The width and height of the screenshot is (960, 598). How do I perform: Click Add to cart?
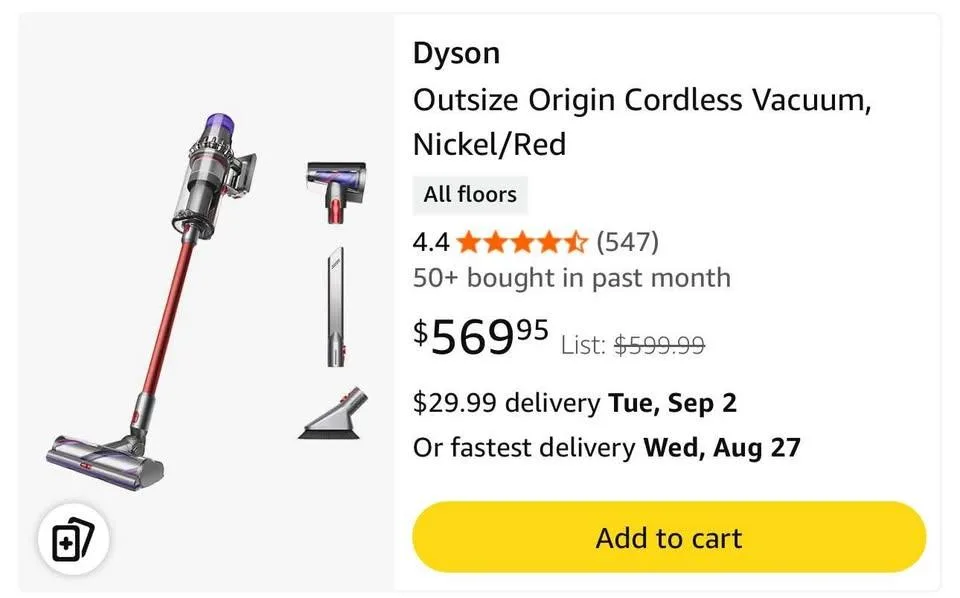tap(667, 537)
